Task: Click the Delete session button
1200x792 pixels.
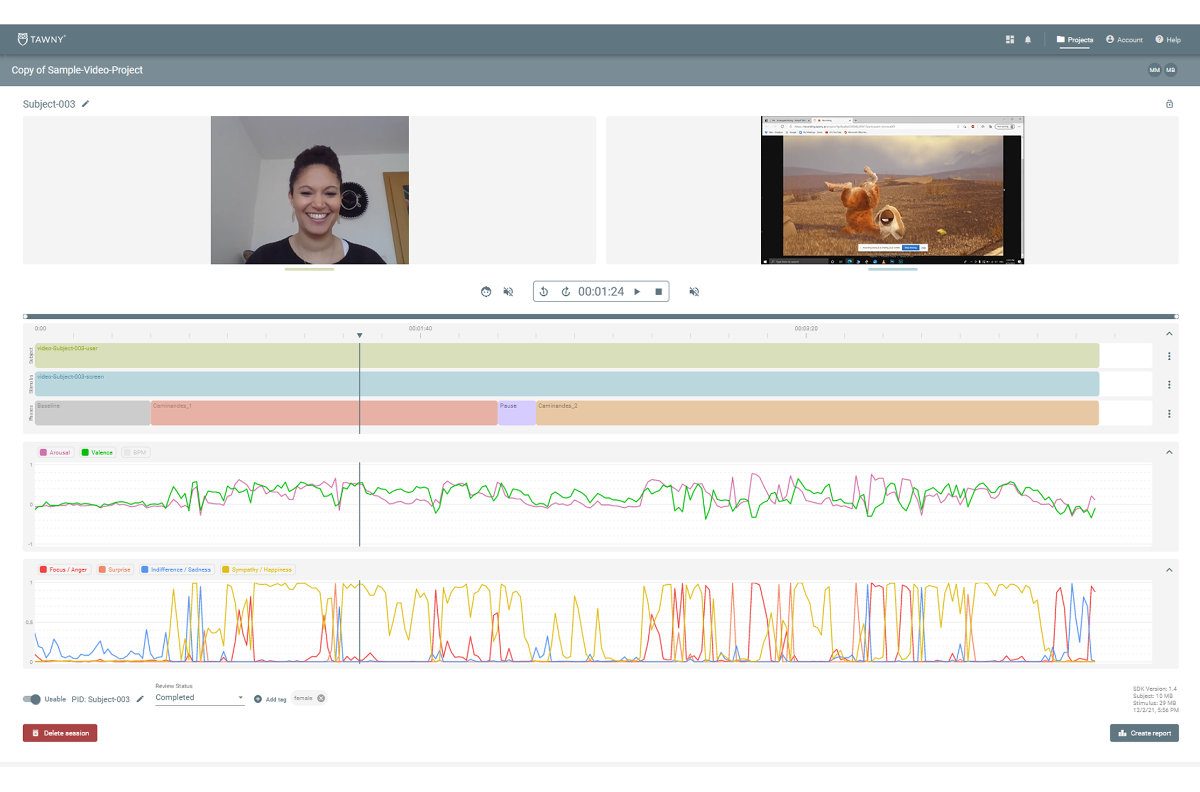Action: click(x=60, y=733)
